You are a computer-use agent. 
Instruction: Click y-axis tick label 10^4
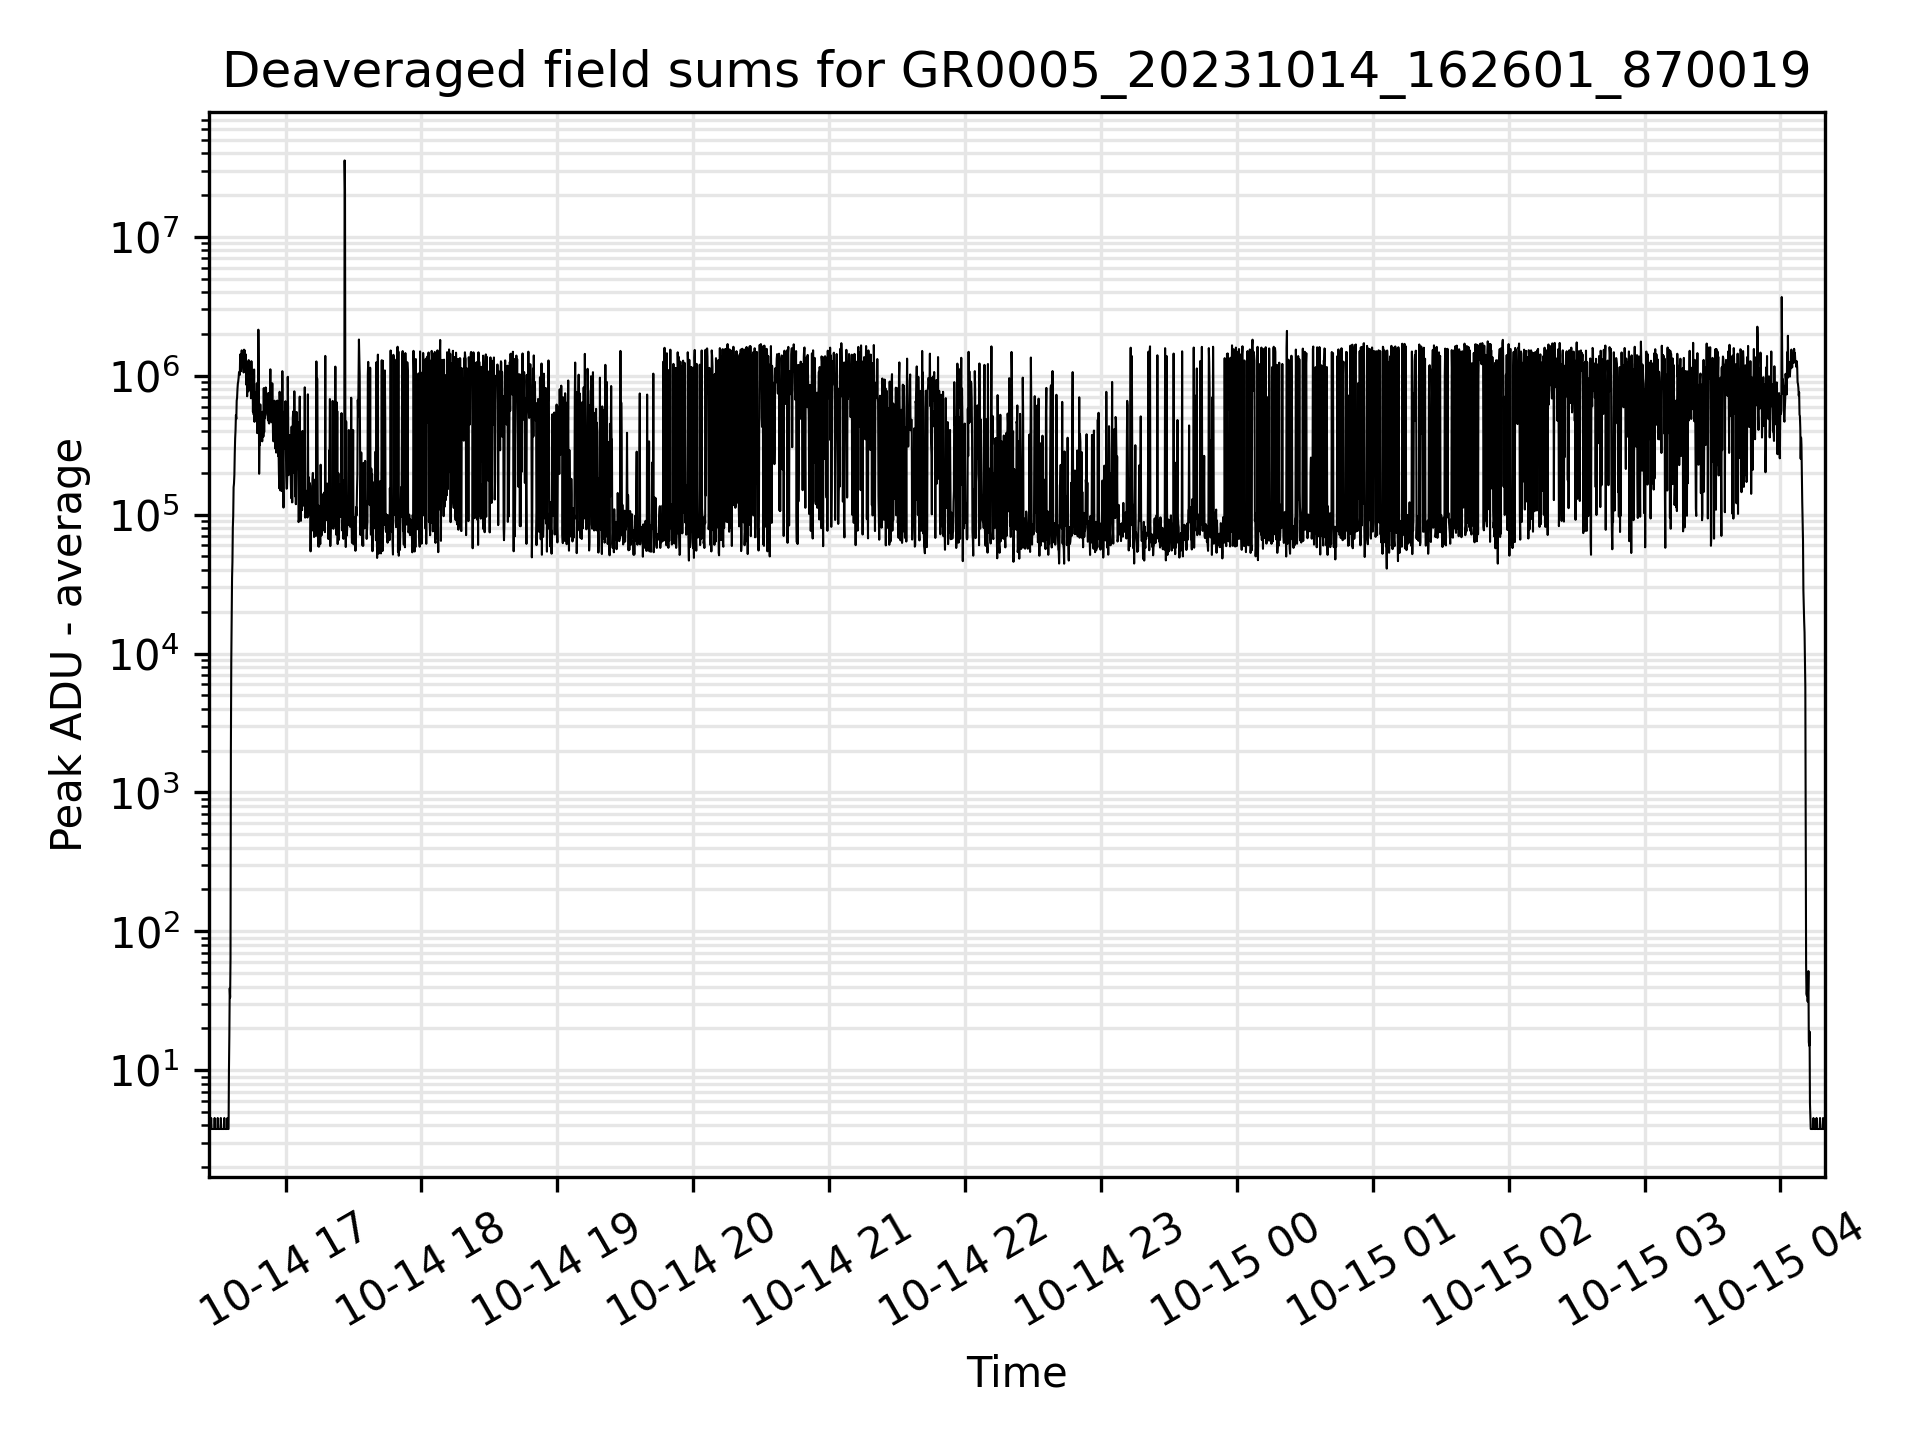[x=147, y=655]
